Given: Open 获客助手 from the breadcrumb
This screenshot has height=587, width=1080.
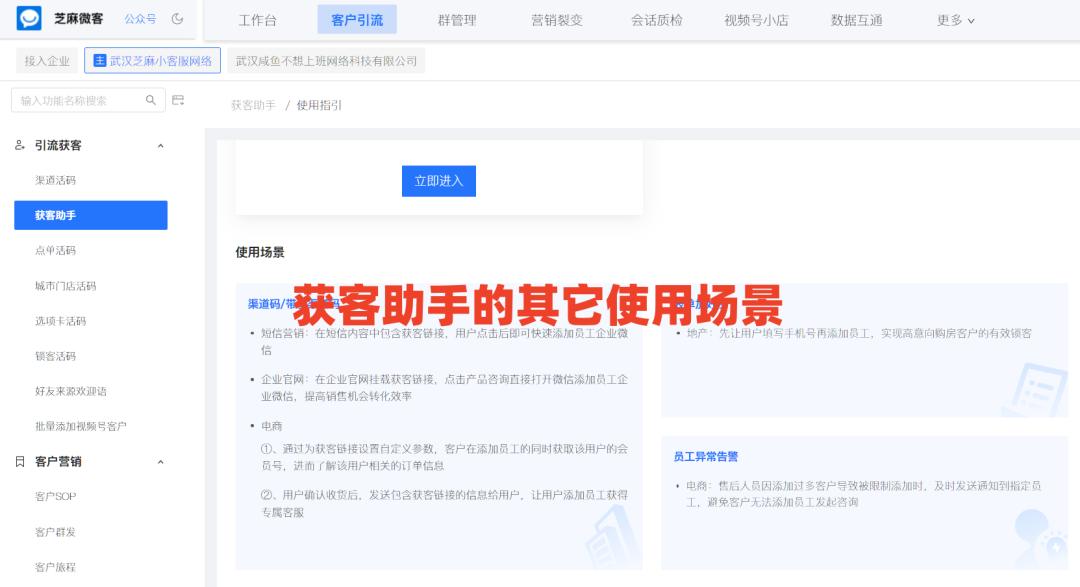Looking at the screenshot, I should [251, 103].
